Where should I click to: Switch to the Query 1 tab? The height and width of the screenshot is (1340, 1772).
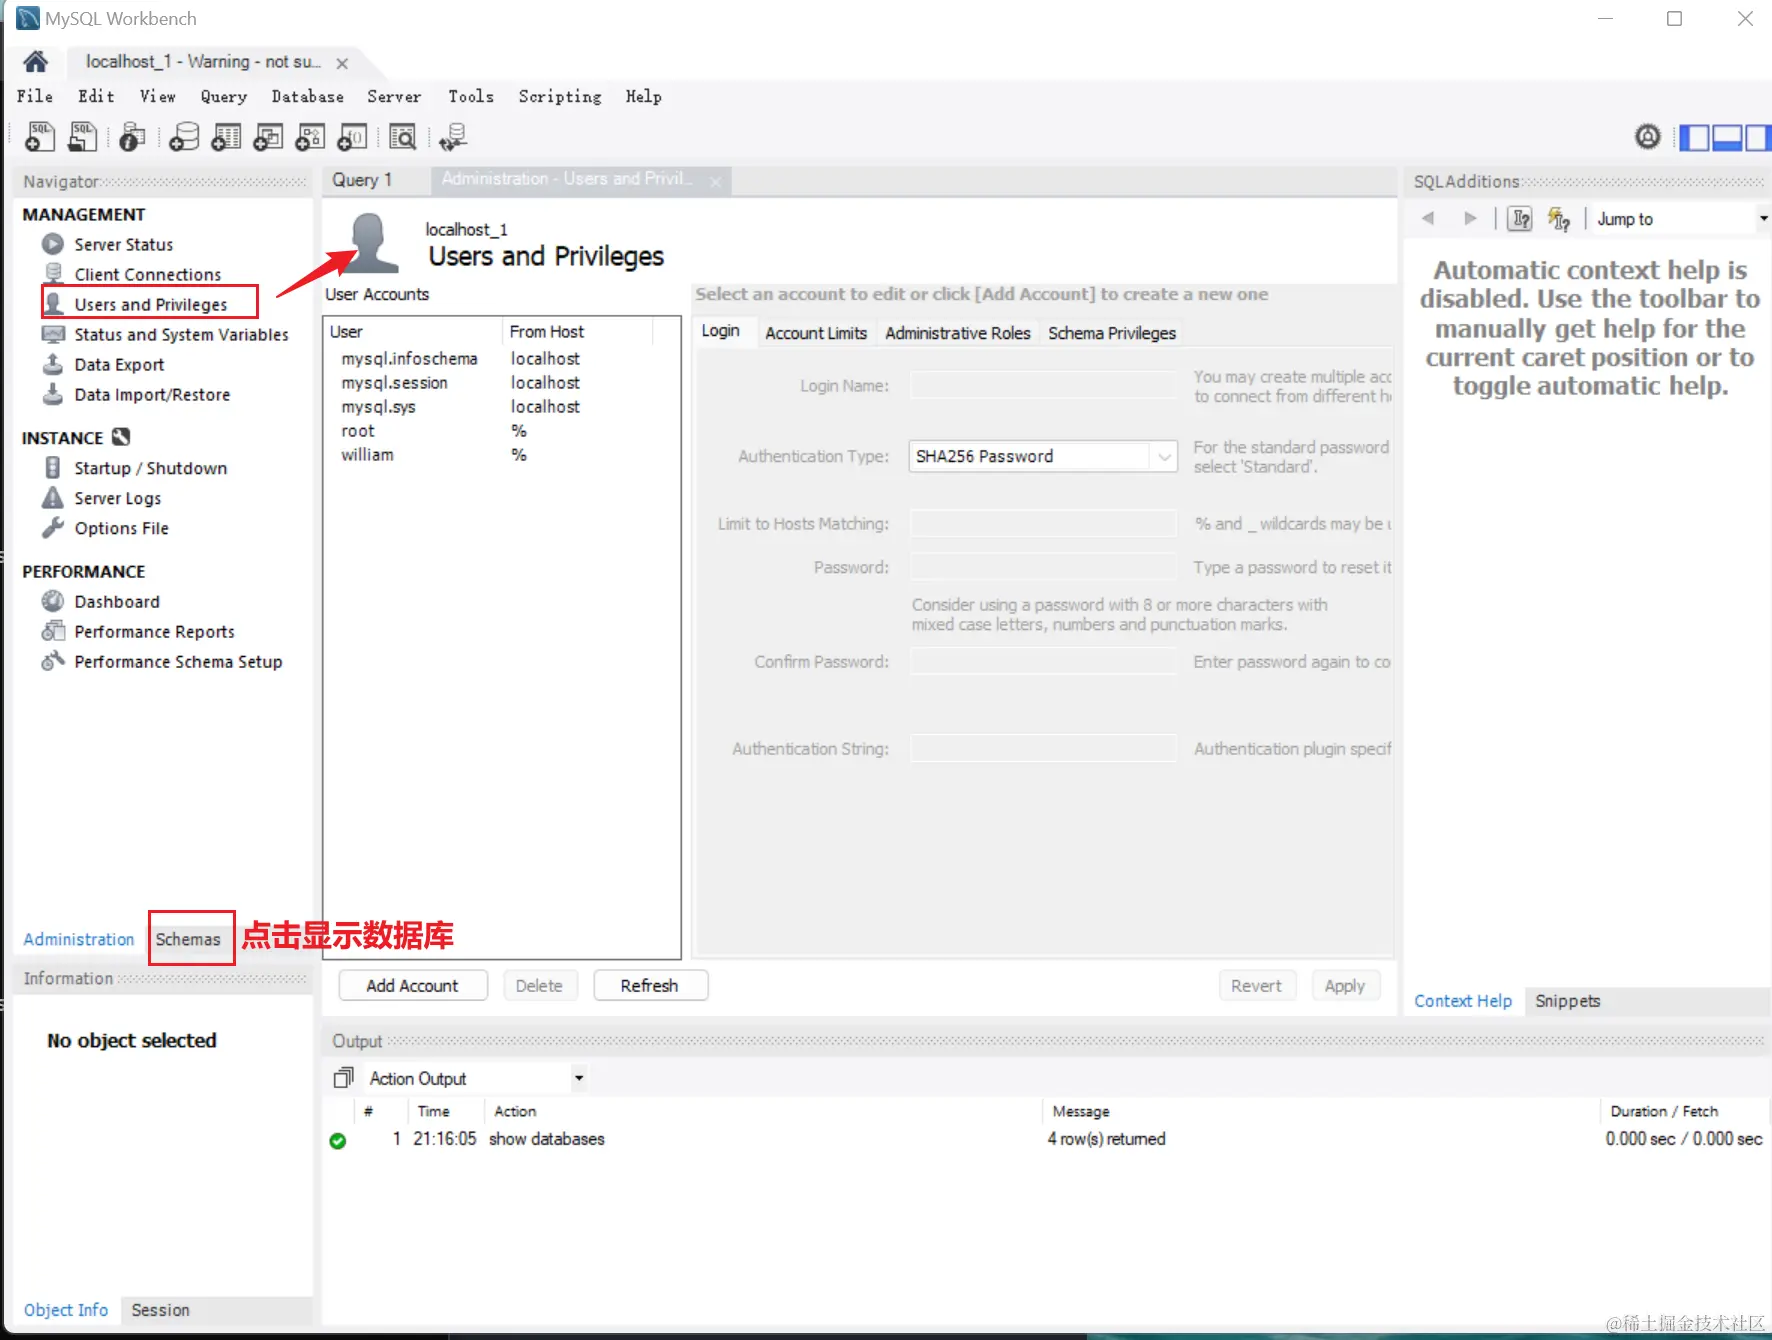click(362, 180)
